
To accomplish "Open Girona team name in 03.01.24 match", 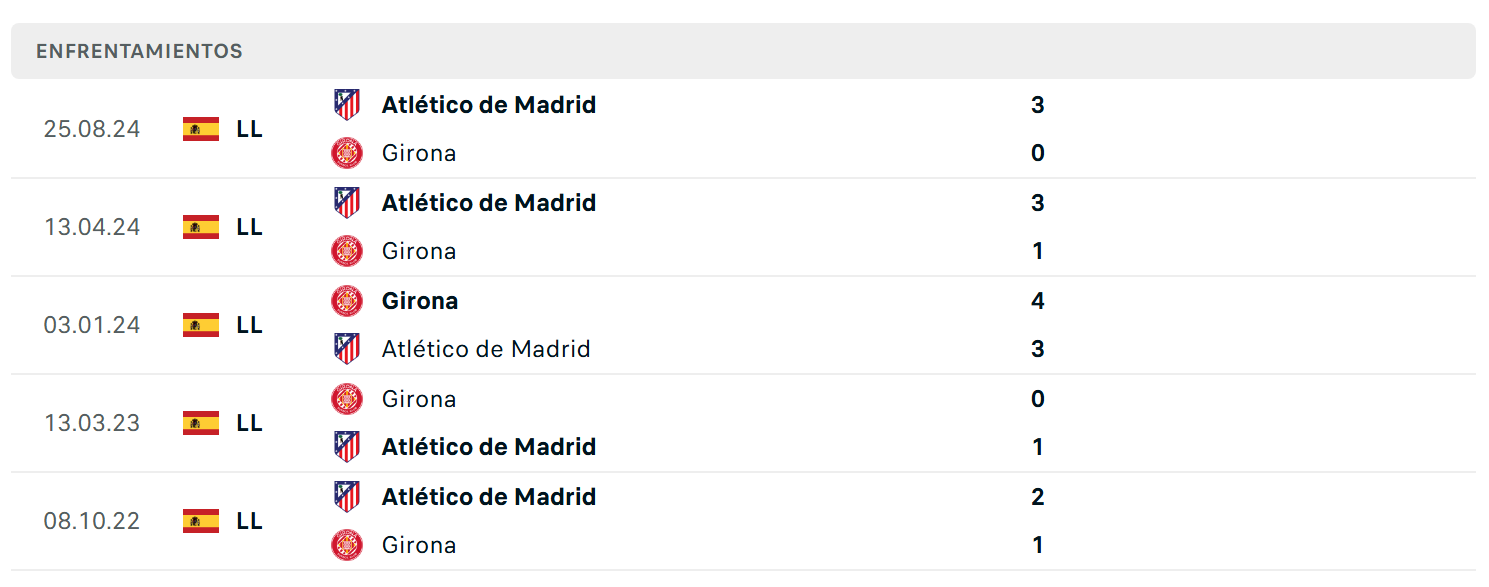I will 420,301.
